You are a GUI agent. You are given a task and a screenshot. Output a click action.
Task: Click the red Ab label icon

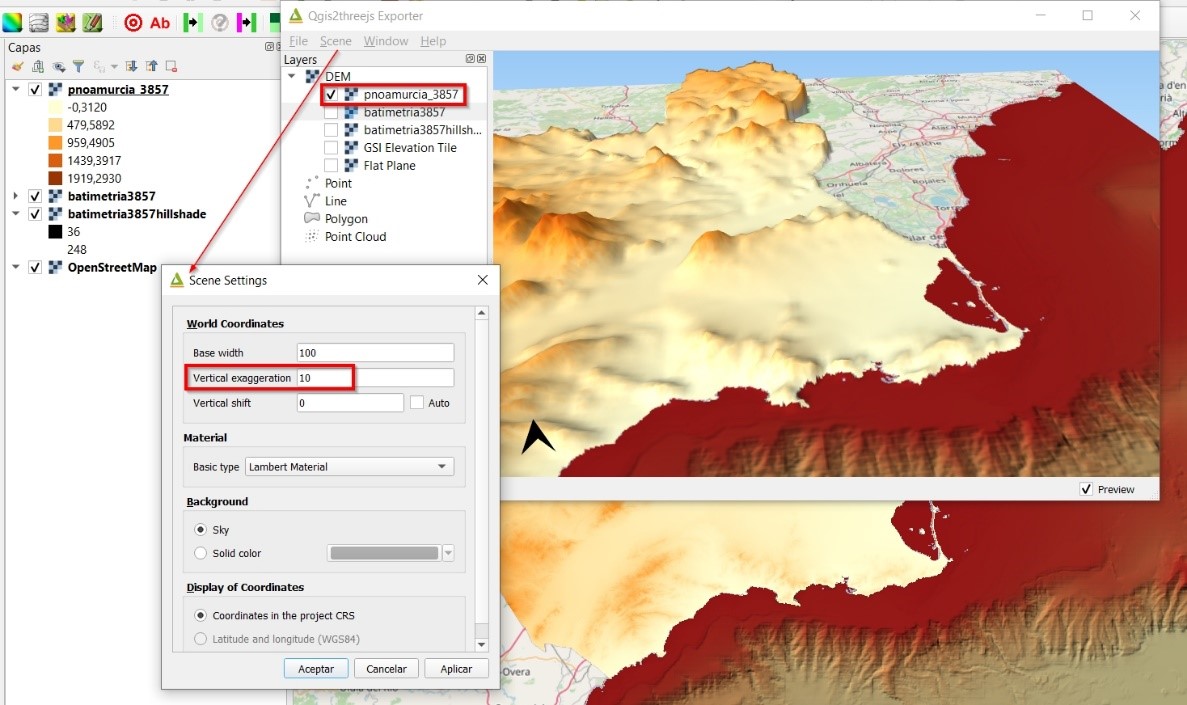pos(160,22)
